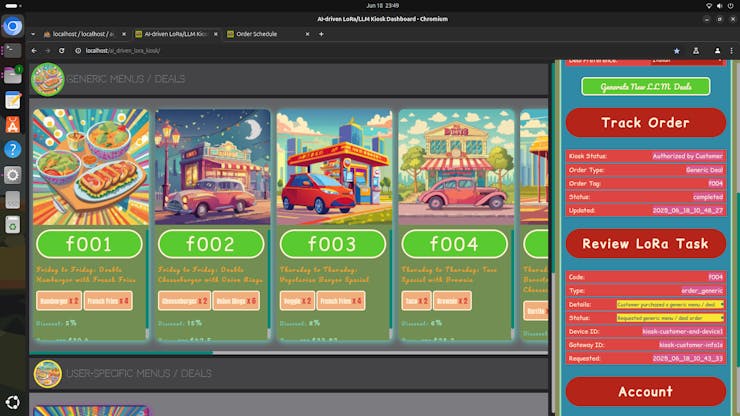Open the Text Editor from the dock
The image size is (740, 416).
pyautogui.click(x=13, y=100)
